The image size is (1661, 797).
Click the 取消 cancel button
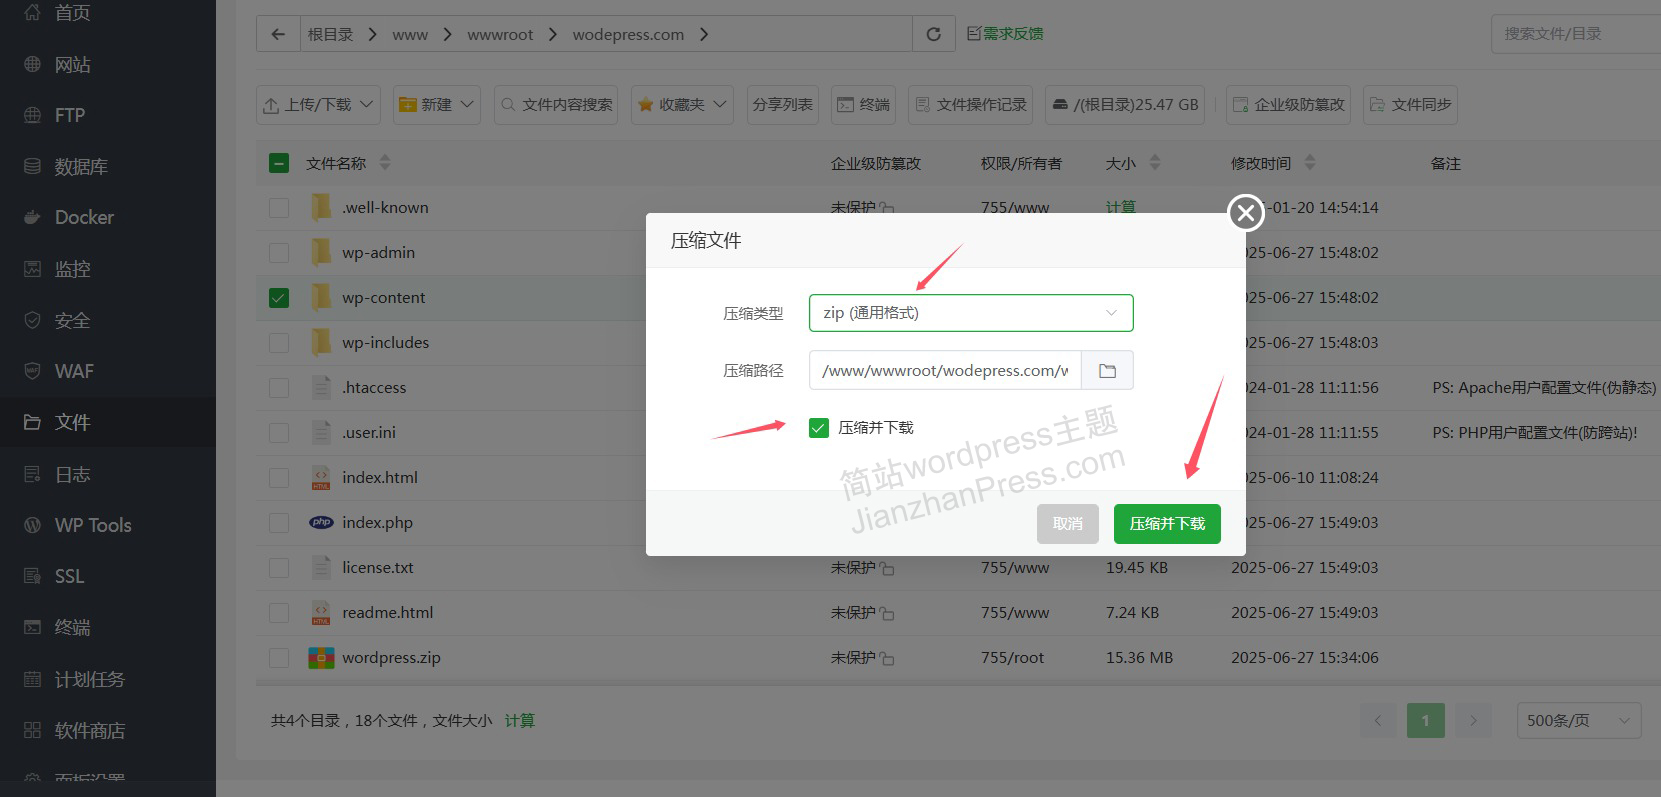1067,524
